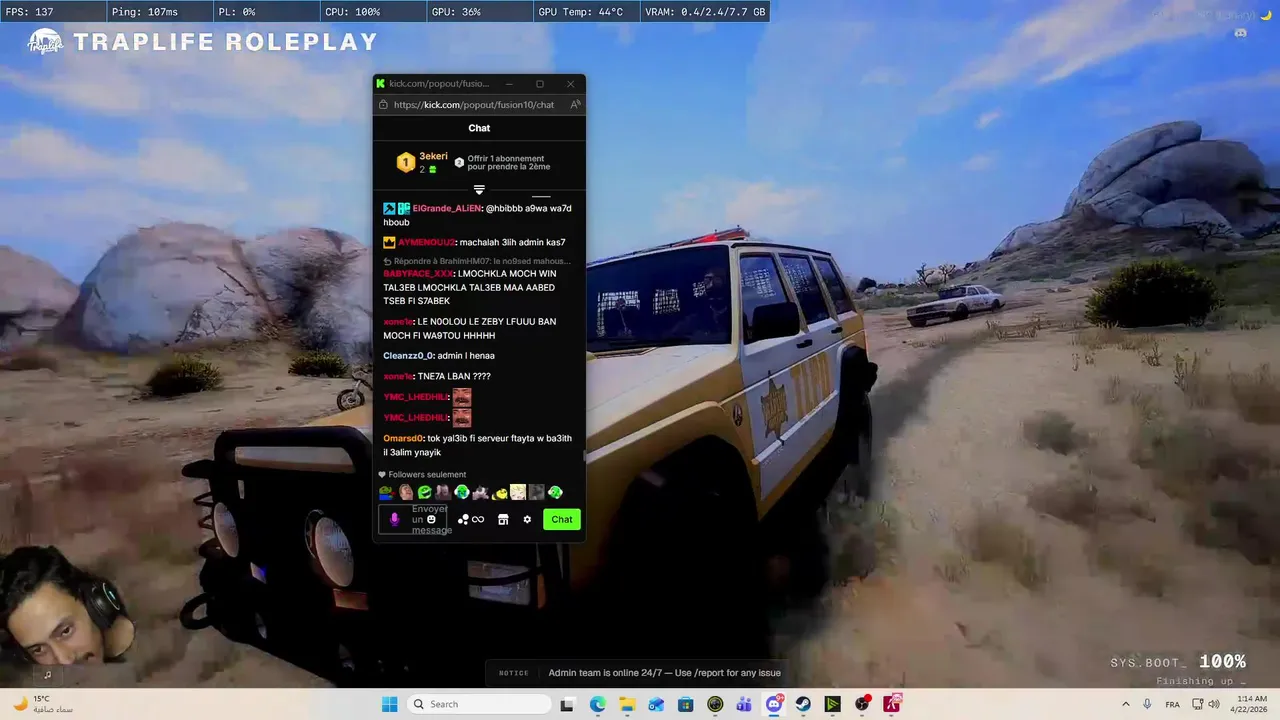Click the tray microphone icon
Viewport: 1280px width, 720px height.
coord(1147,704)
